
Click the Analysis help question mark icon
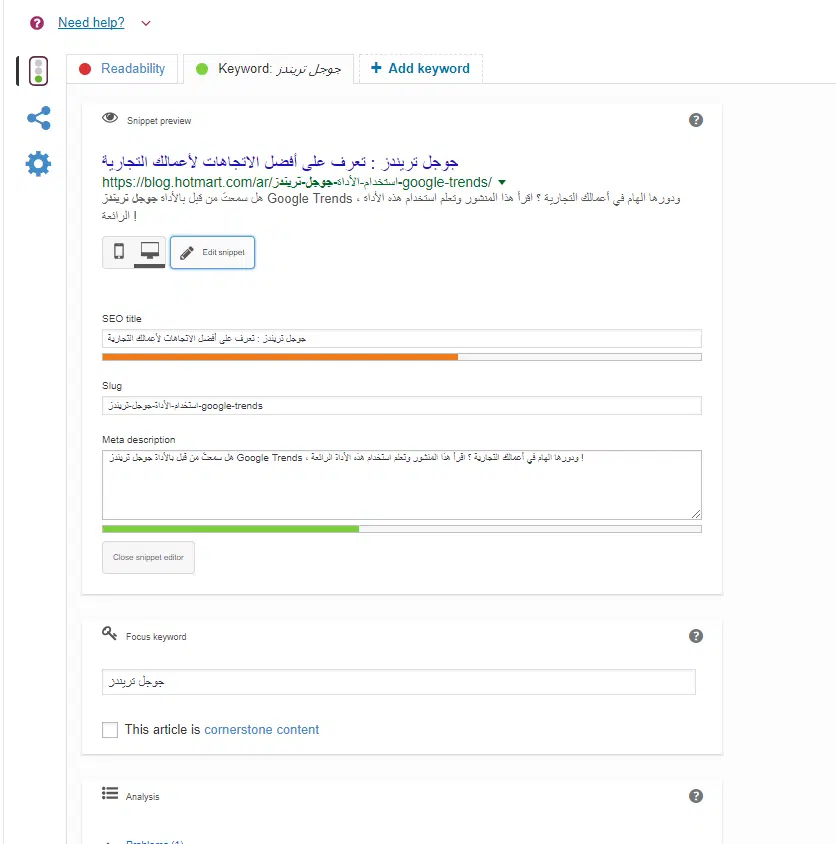pos(696,796)
